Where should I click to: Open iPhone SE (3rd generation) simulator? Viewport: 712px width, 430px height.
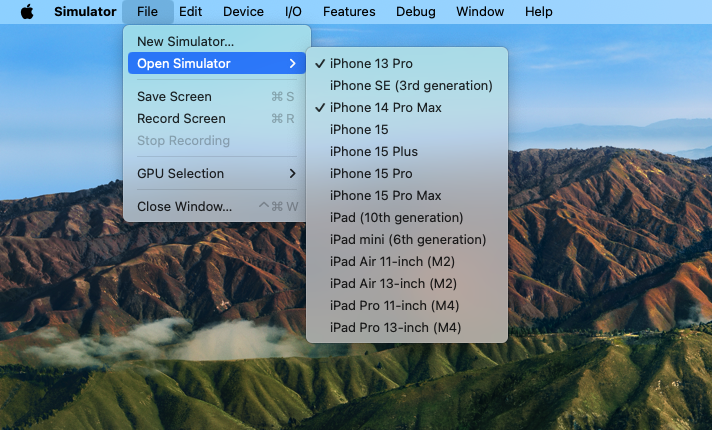[407, 85]
